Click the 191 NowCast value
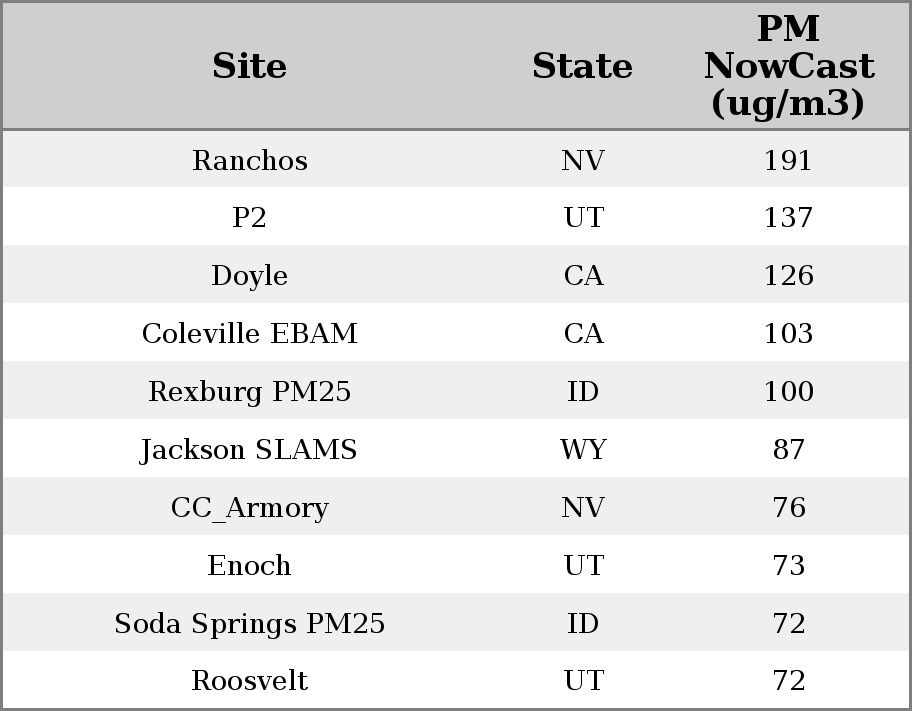 coord(788,161)
